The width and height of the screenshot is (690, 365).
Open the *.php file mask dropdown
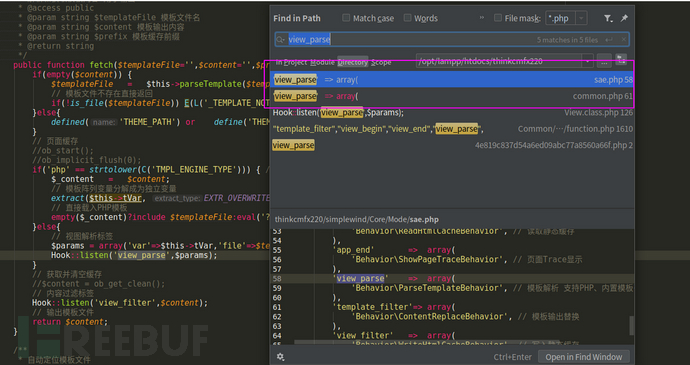click(x=582, y=18)
